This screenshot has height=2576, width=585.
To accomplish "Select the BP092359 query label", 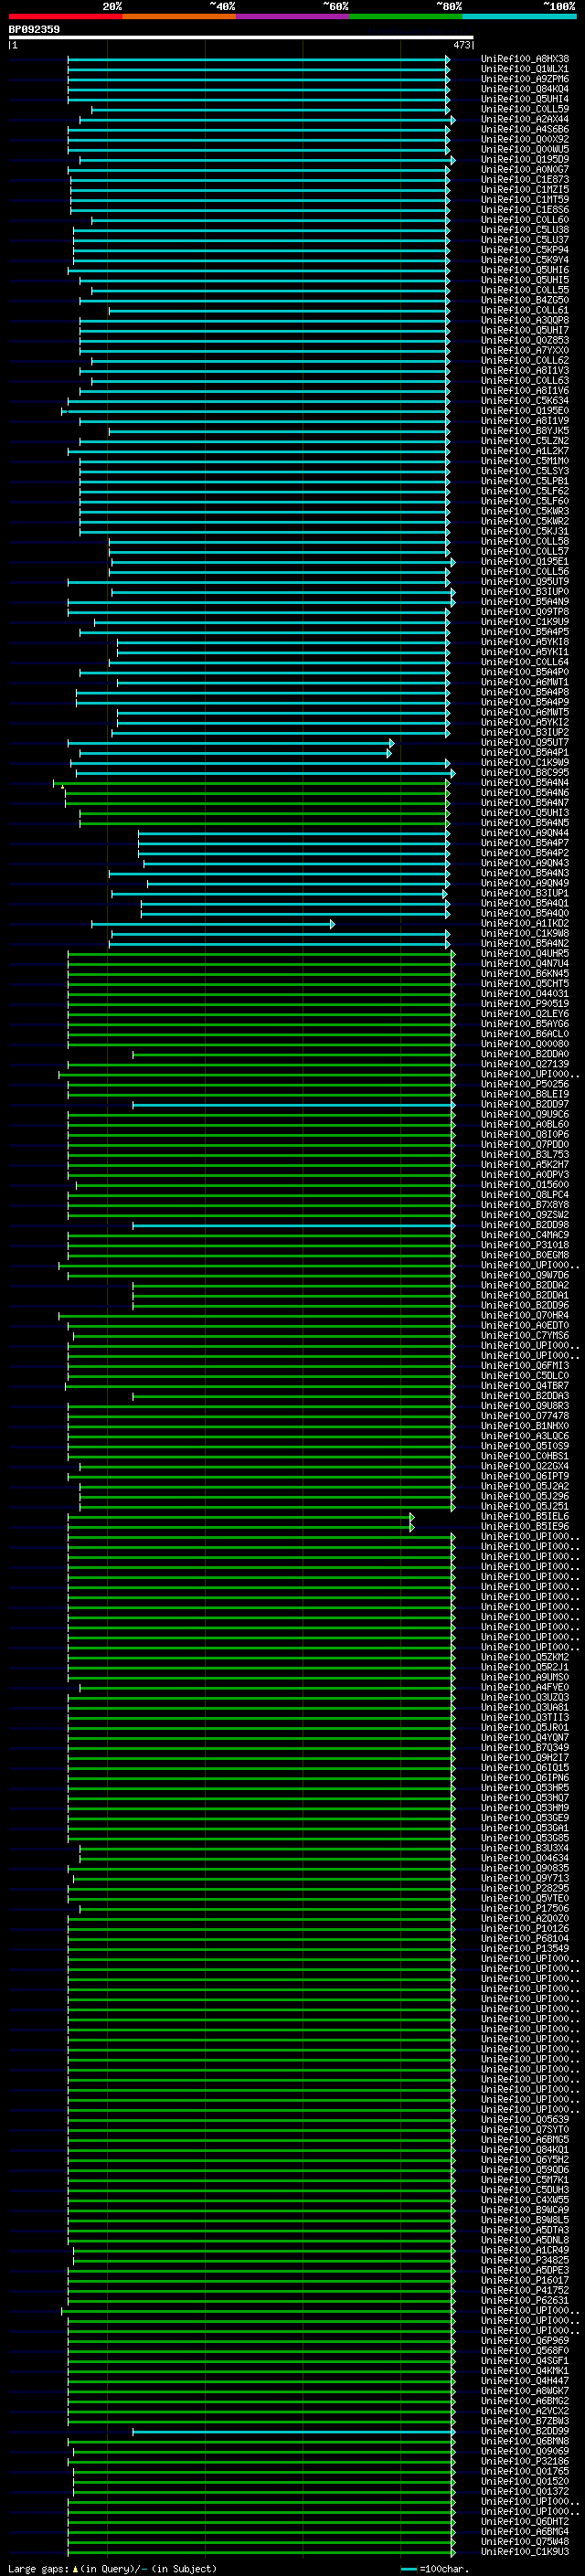I will point(34,29).
